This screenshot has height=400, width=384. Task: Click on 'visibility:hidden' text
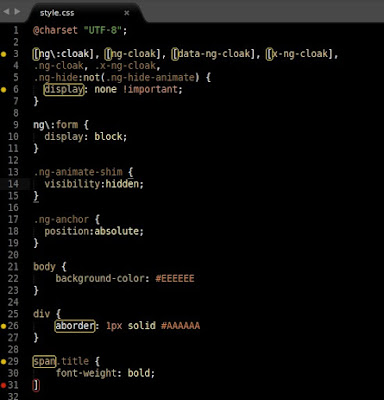(x=94, y=184)
